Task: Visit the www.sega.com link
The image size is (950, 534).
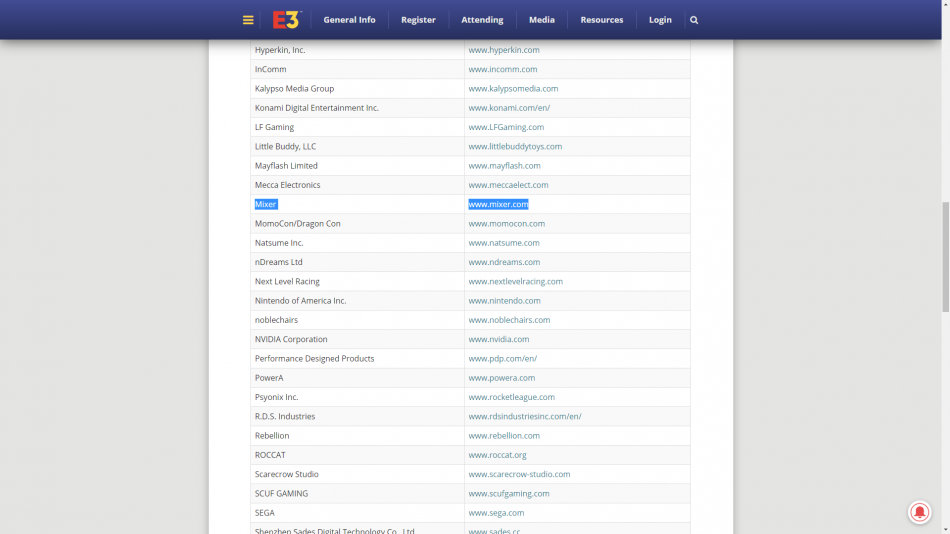Action: point(496,513)
